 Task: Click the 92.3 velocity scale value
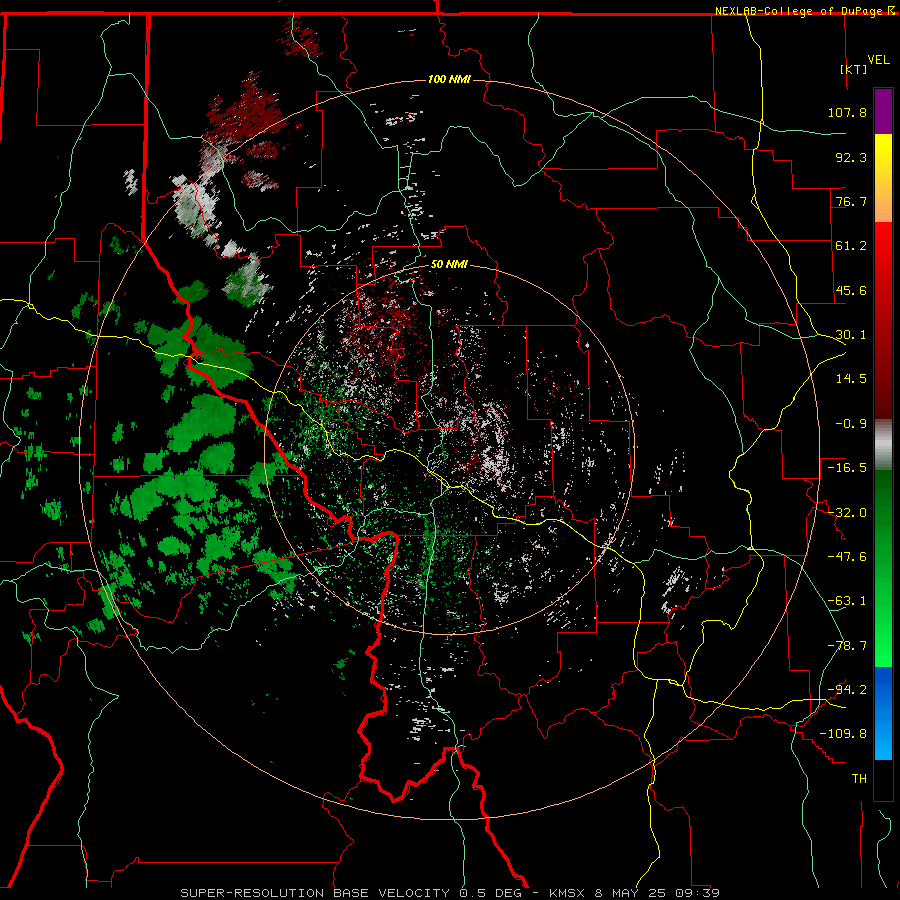pos(851,157)
